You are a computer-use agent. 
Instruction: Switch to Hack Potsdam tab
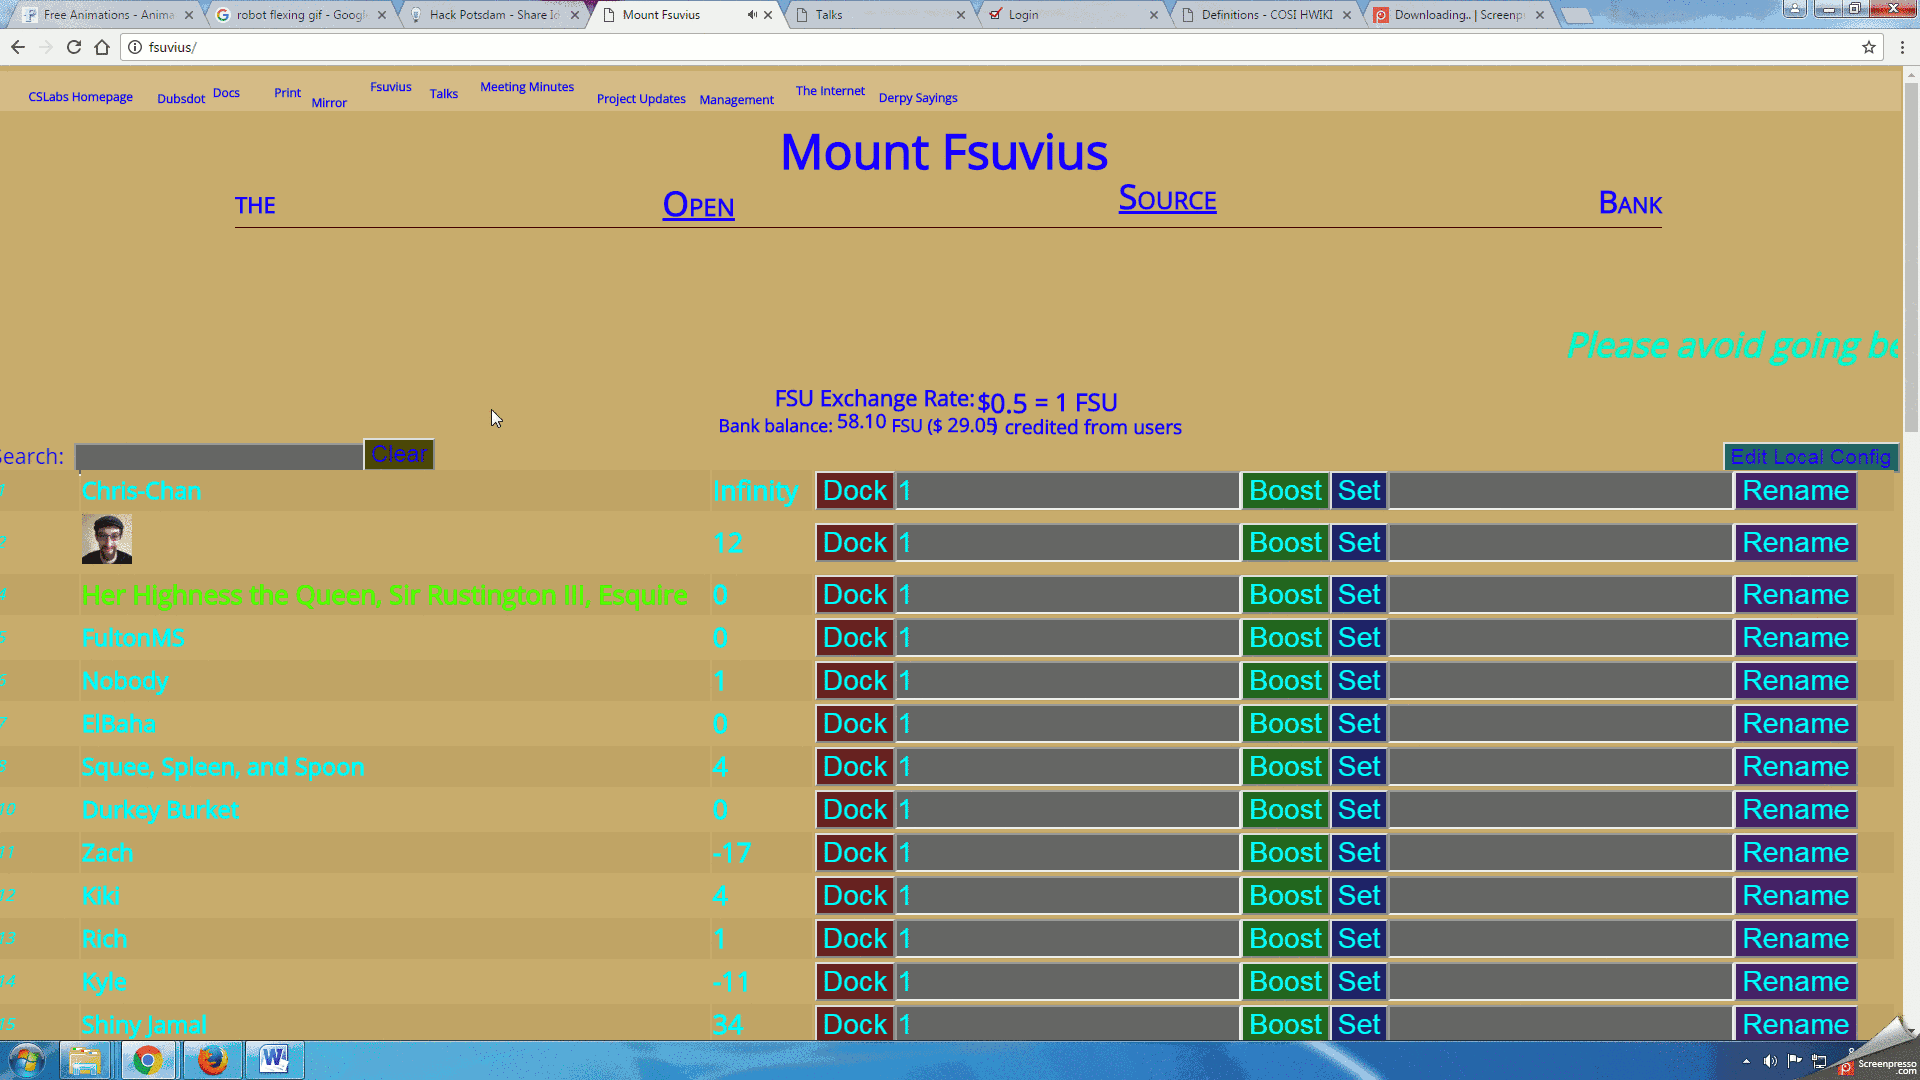[x=494, y=15]
